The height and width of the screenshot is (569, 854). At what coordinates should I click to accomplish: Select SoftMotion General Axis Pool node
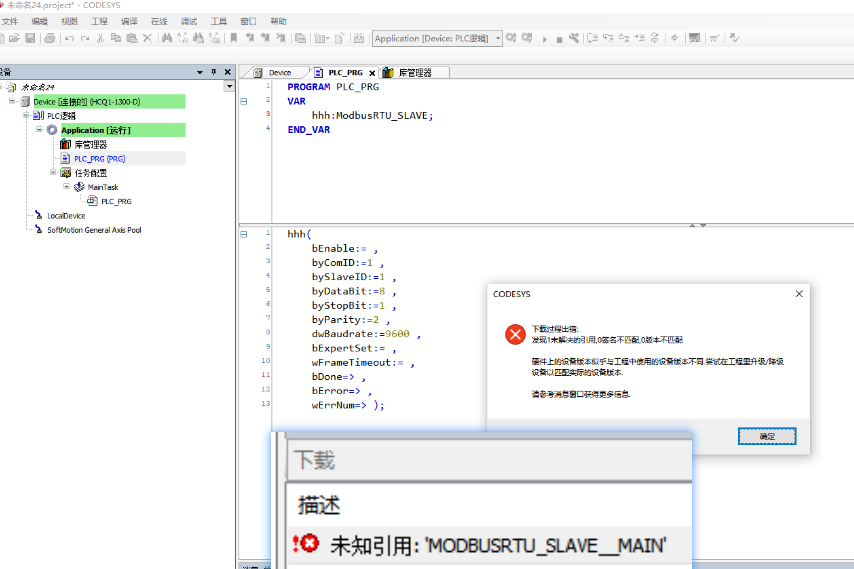pyautogui.click(x=94, y=229)
